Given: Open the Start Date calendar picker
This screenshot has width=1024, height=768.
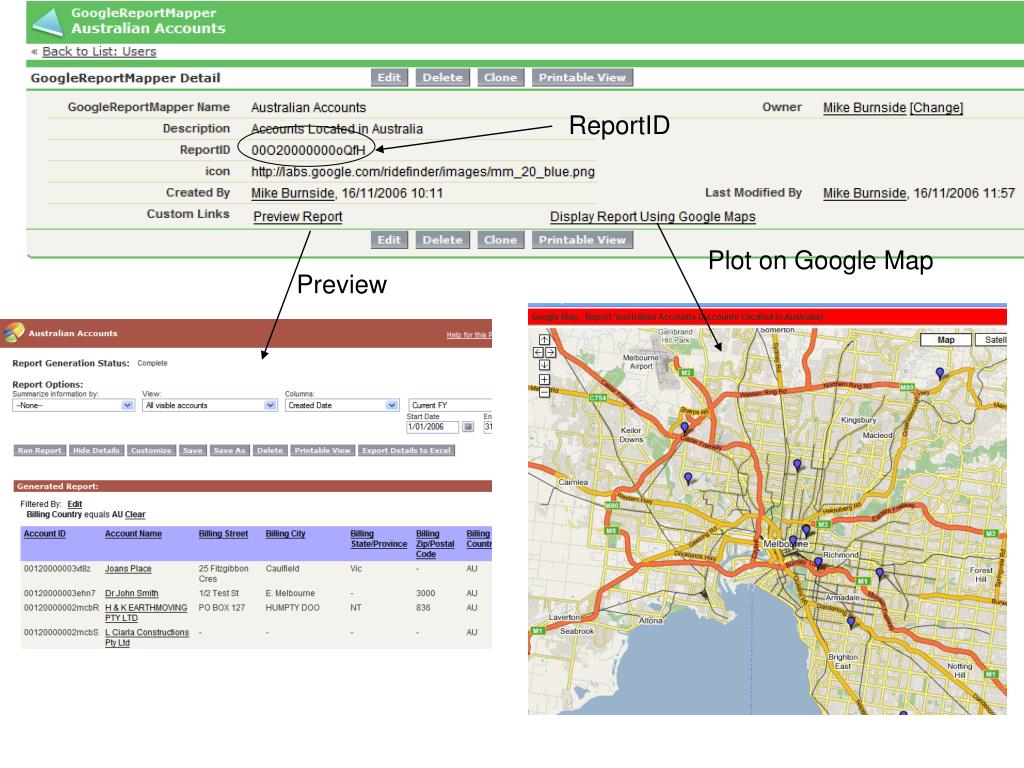Looking at the screenshot, I should point(468,427).
